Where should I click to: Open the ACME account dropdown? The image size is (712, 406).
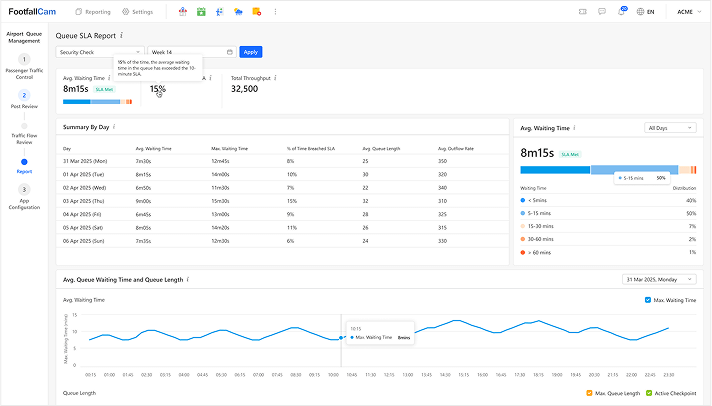pyautogui.click(x=689, y=12)
